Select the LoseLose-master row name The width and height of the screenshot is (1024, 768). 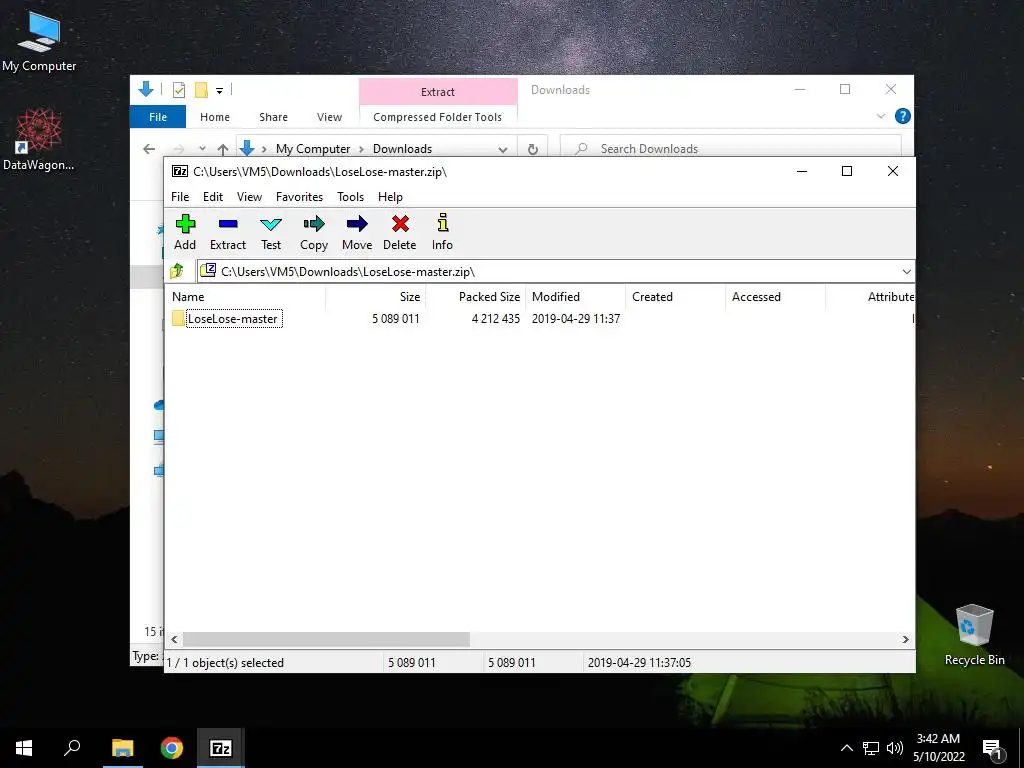233,319
